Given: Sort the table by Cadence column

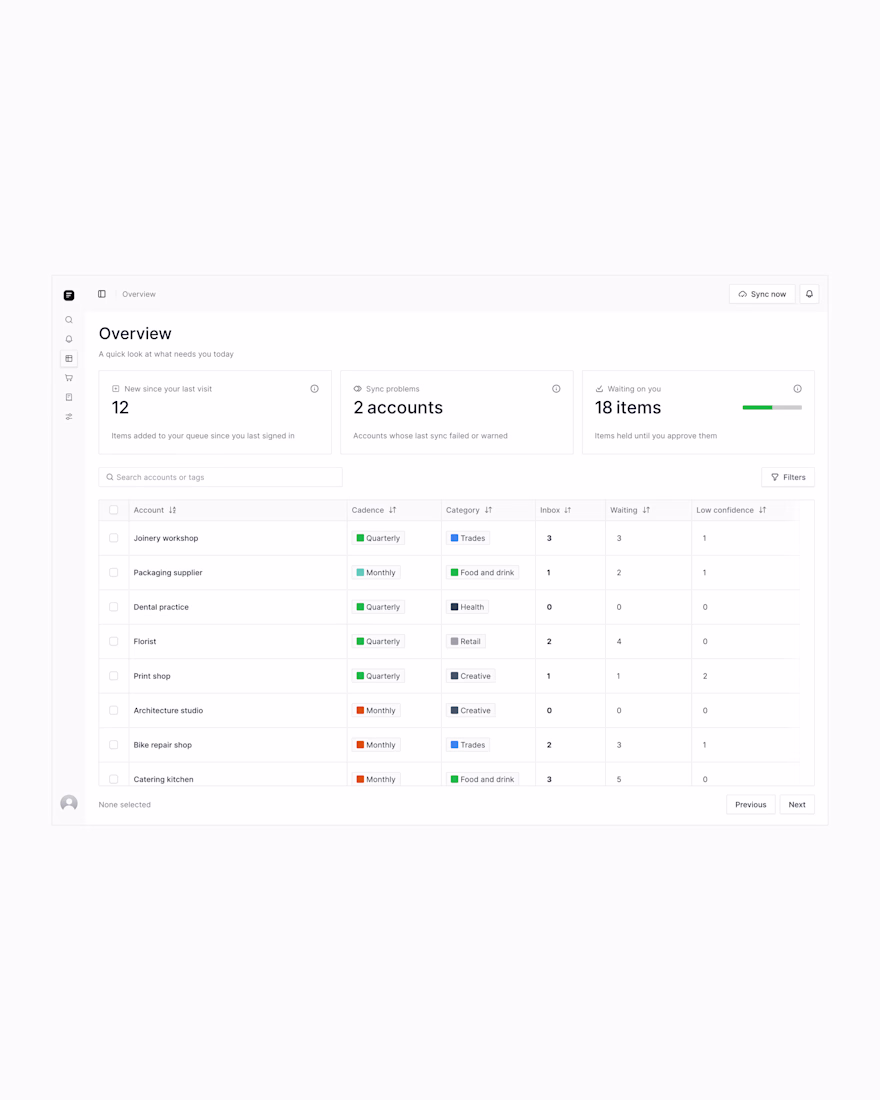Looking at the screenshot, I should coord(392,510).
